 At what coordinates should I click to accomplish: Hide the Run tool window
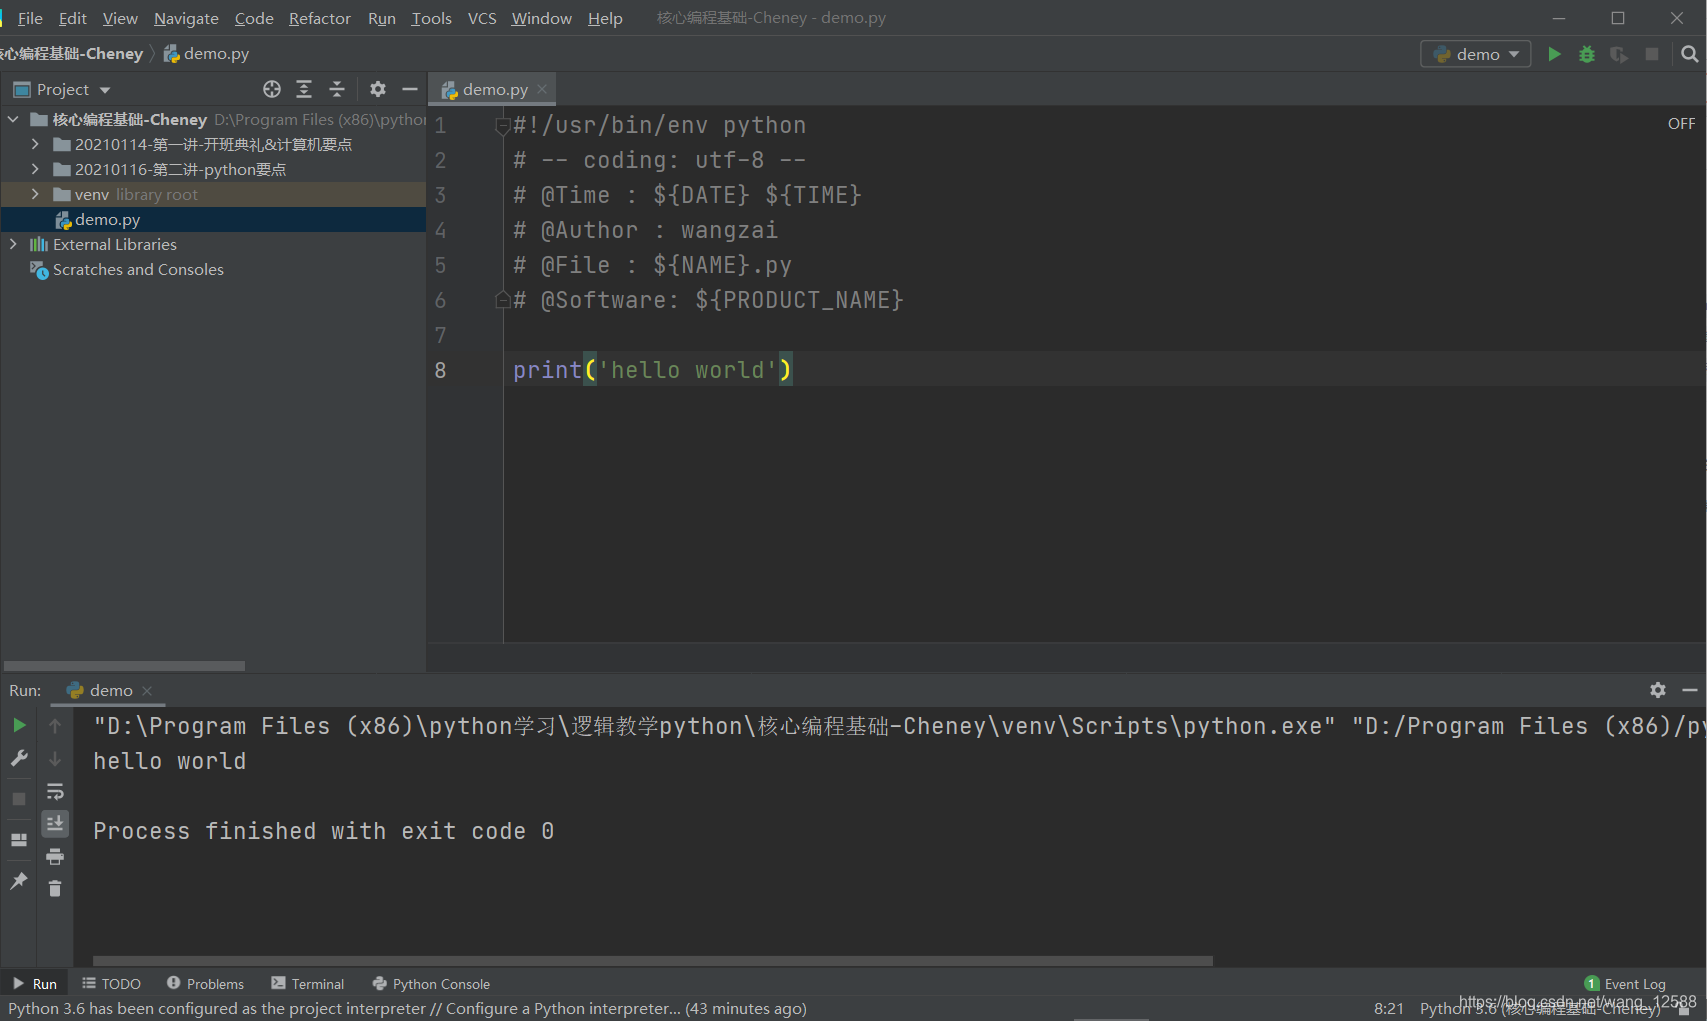pyautogui.click(x=1690, y=690)
